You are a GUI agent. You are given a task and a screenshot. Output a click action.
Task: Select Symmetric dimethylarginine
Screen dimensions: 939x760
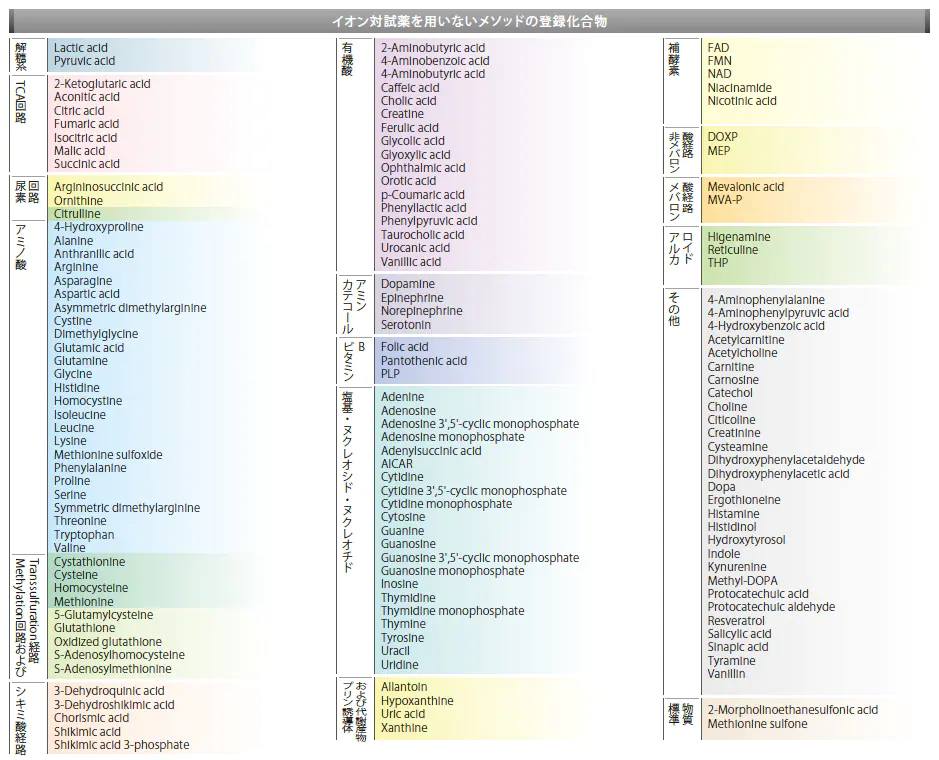pos(127,508)
